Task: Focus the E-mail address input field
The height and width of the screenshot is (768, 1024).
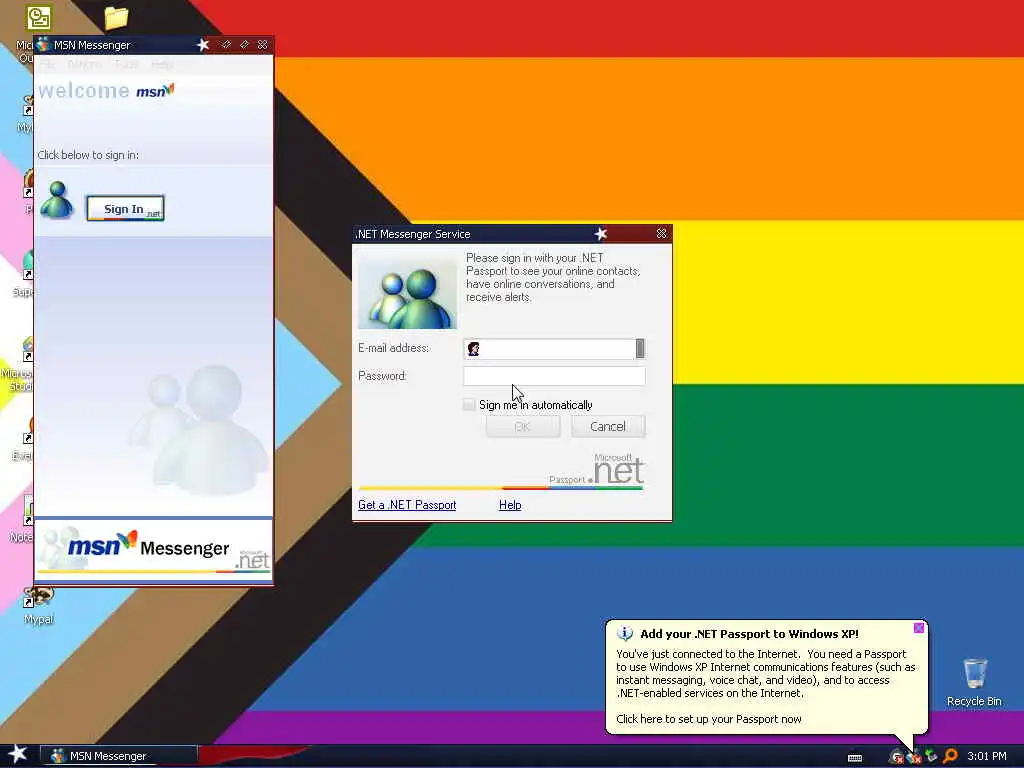Action: [554, 349]
